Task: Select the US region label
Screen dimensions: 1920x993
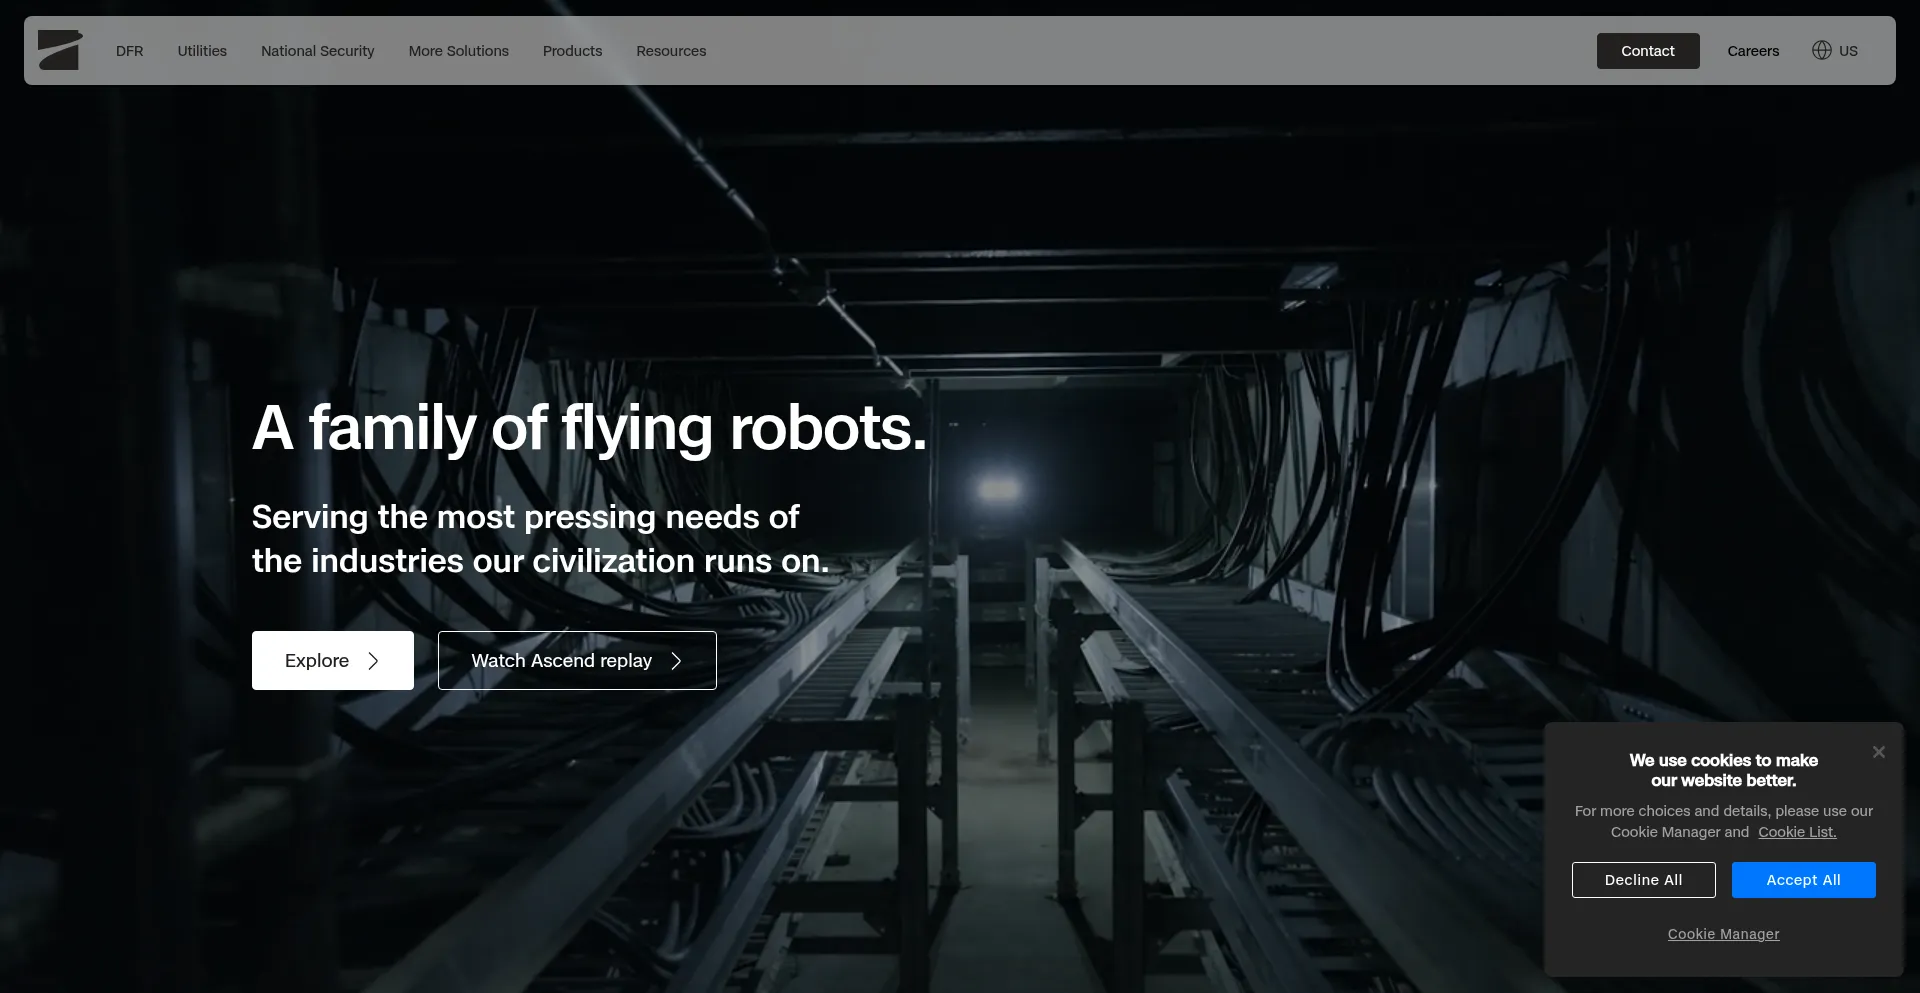Action: (x=1848, y=51)
